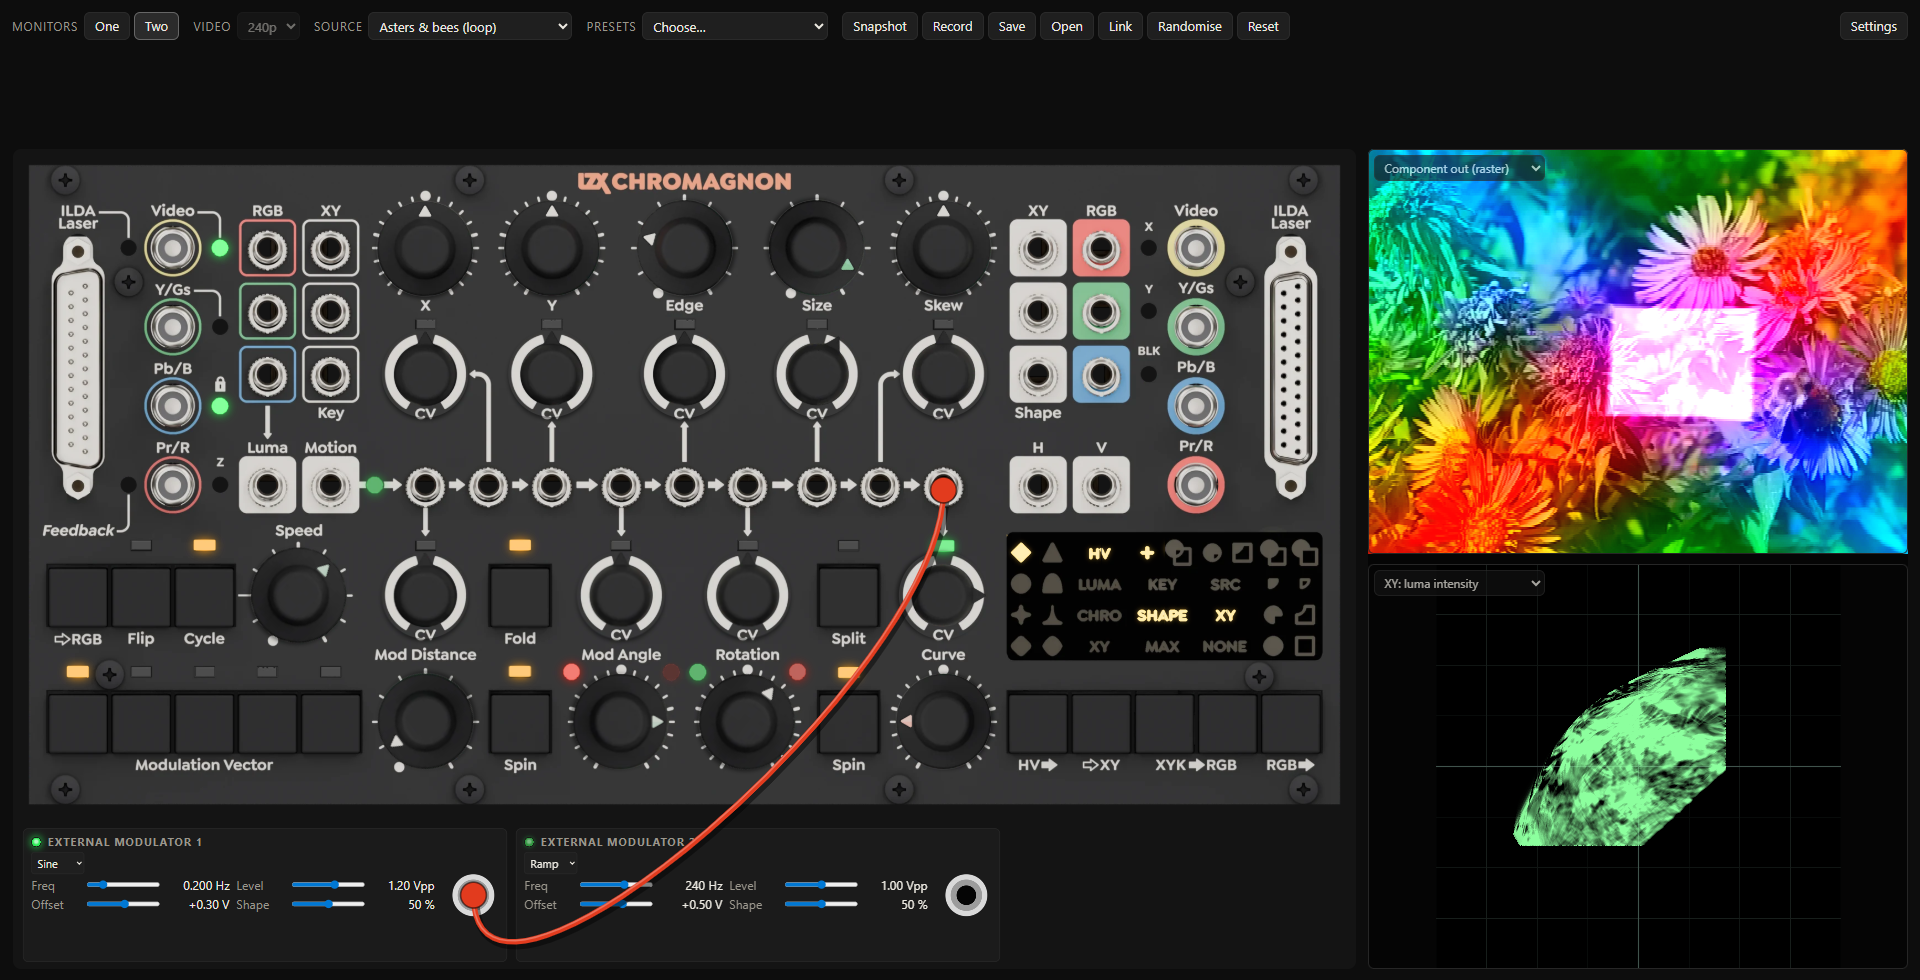Click the Luma output jack

point(267,485)
